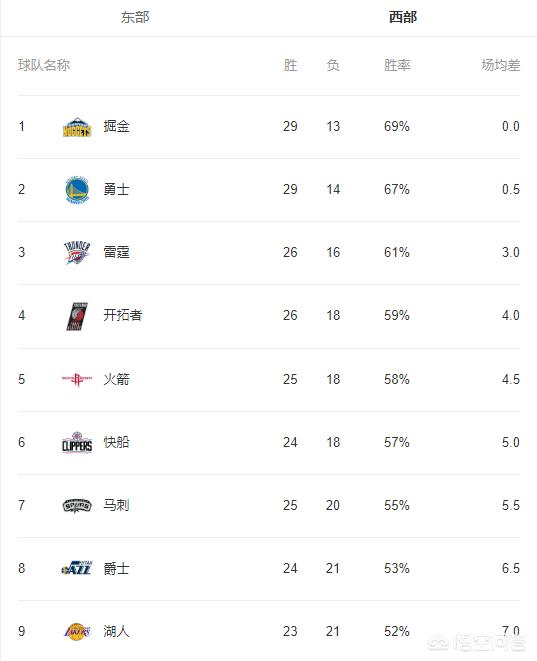Click the 胜 column header
The height and width of the screenshot is (661, 537).
coord(290,65)
